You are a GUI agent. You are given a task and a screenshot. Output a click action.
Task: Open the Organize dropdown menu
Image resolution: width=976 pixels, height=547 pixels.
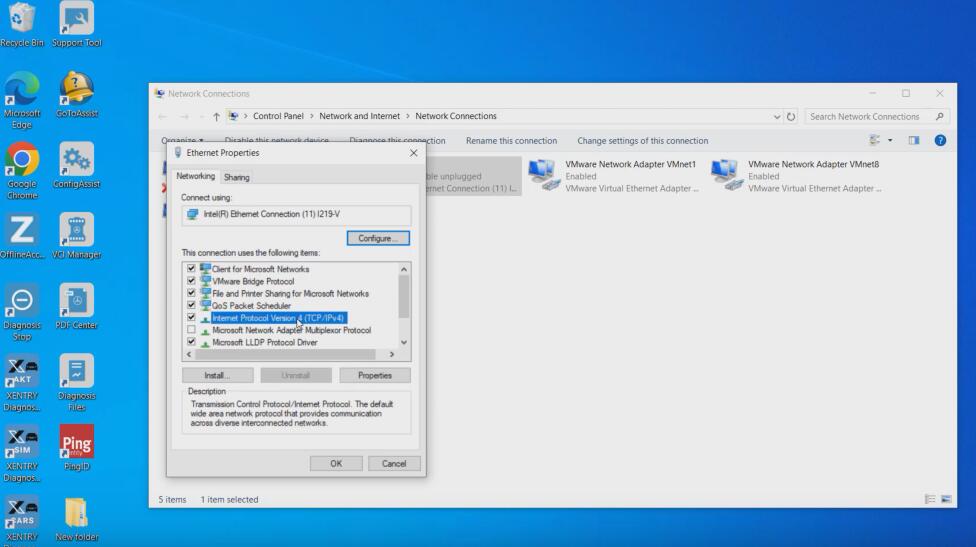coord(182,141)
